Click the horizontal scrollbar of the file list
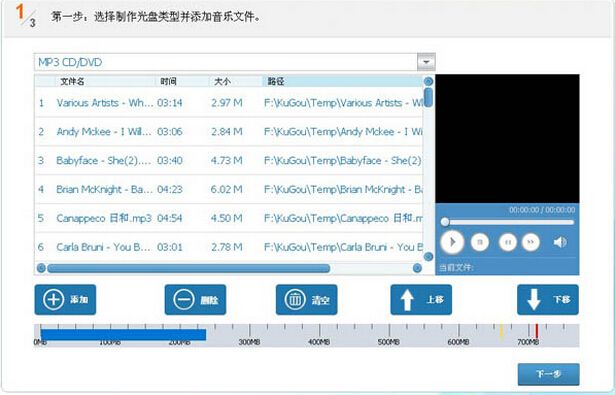The width and height of the screenshot is (615, 395). coord(188,268)
